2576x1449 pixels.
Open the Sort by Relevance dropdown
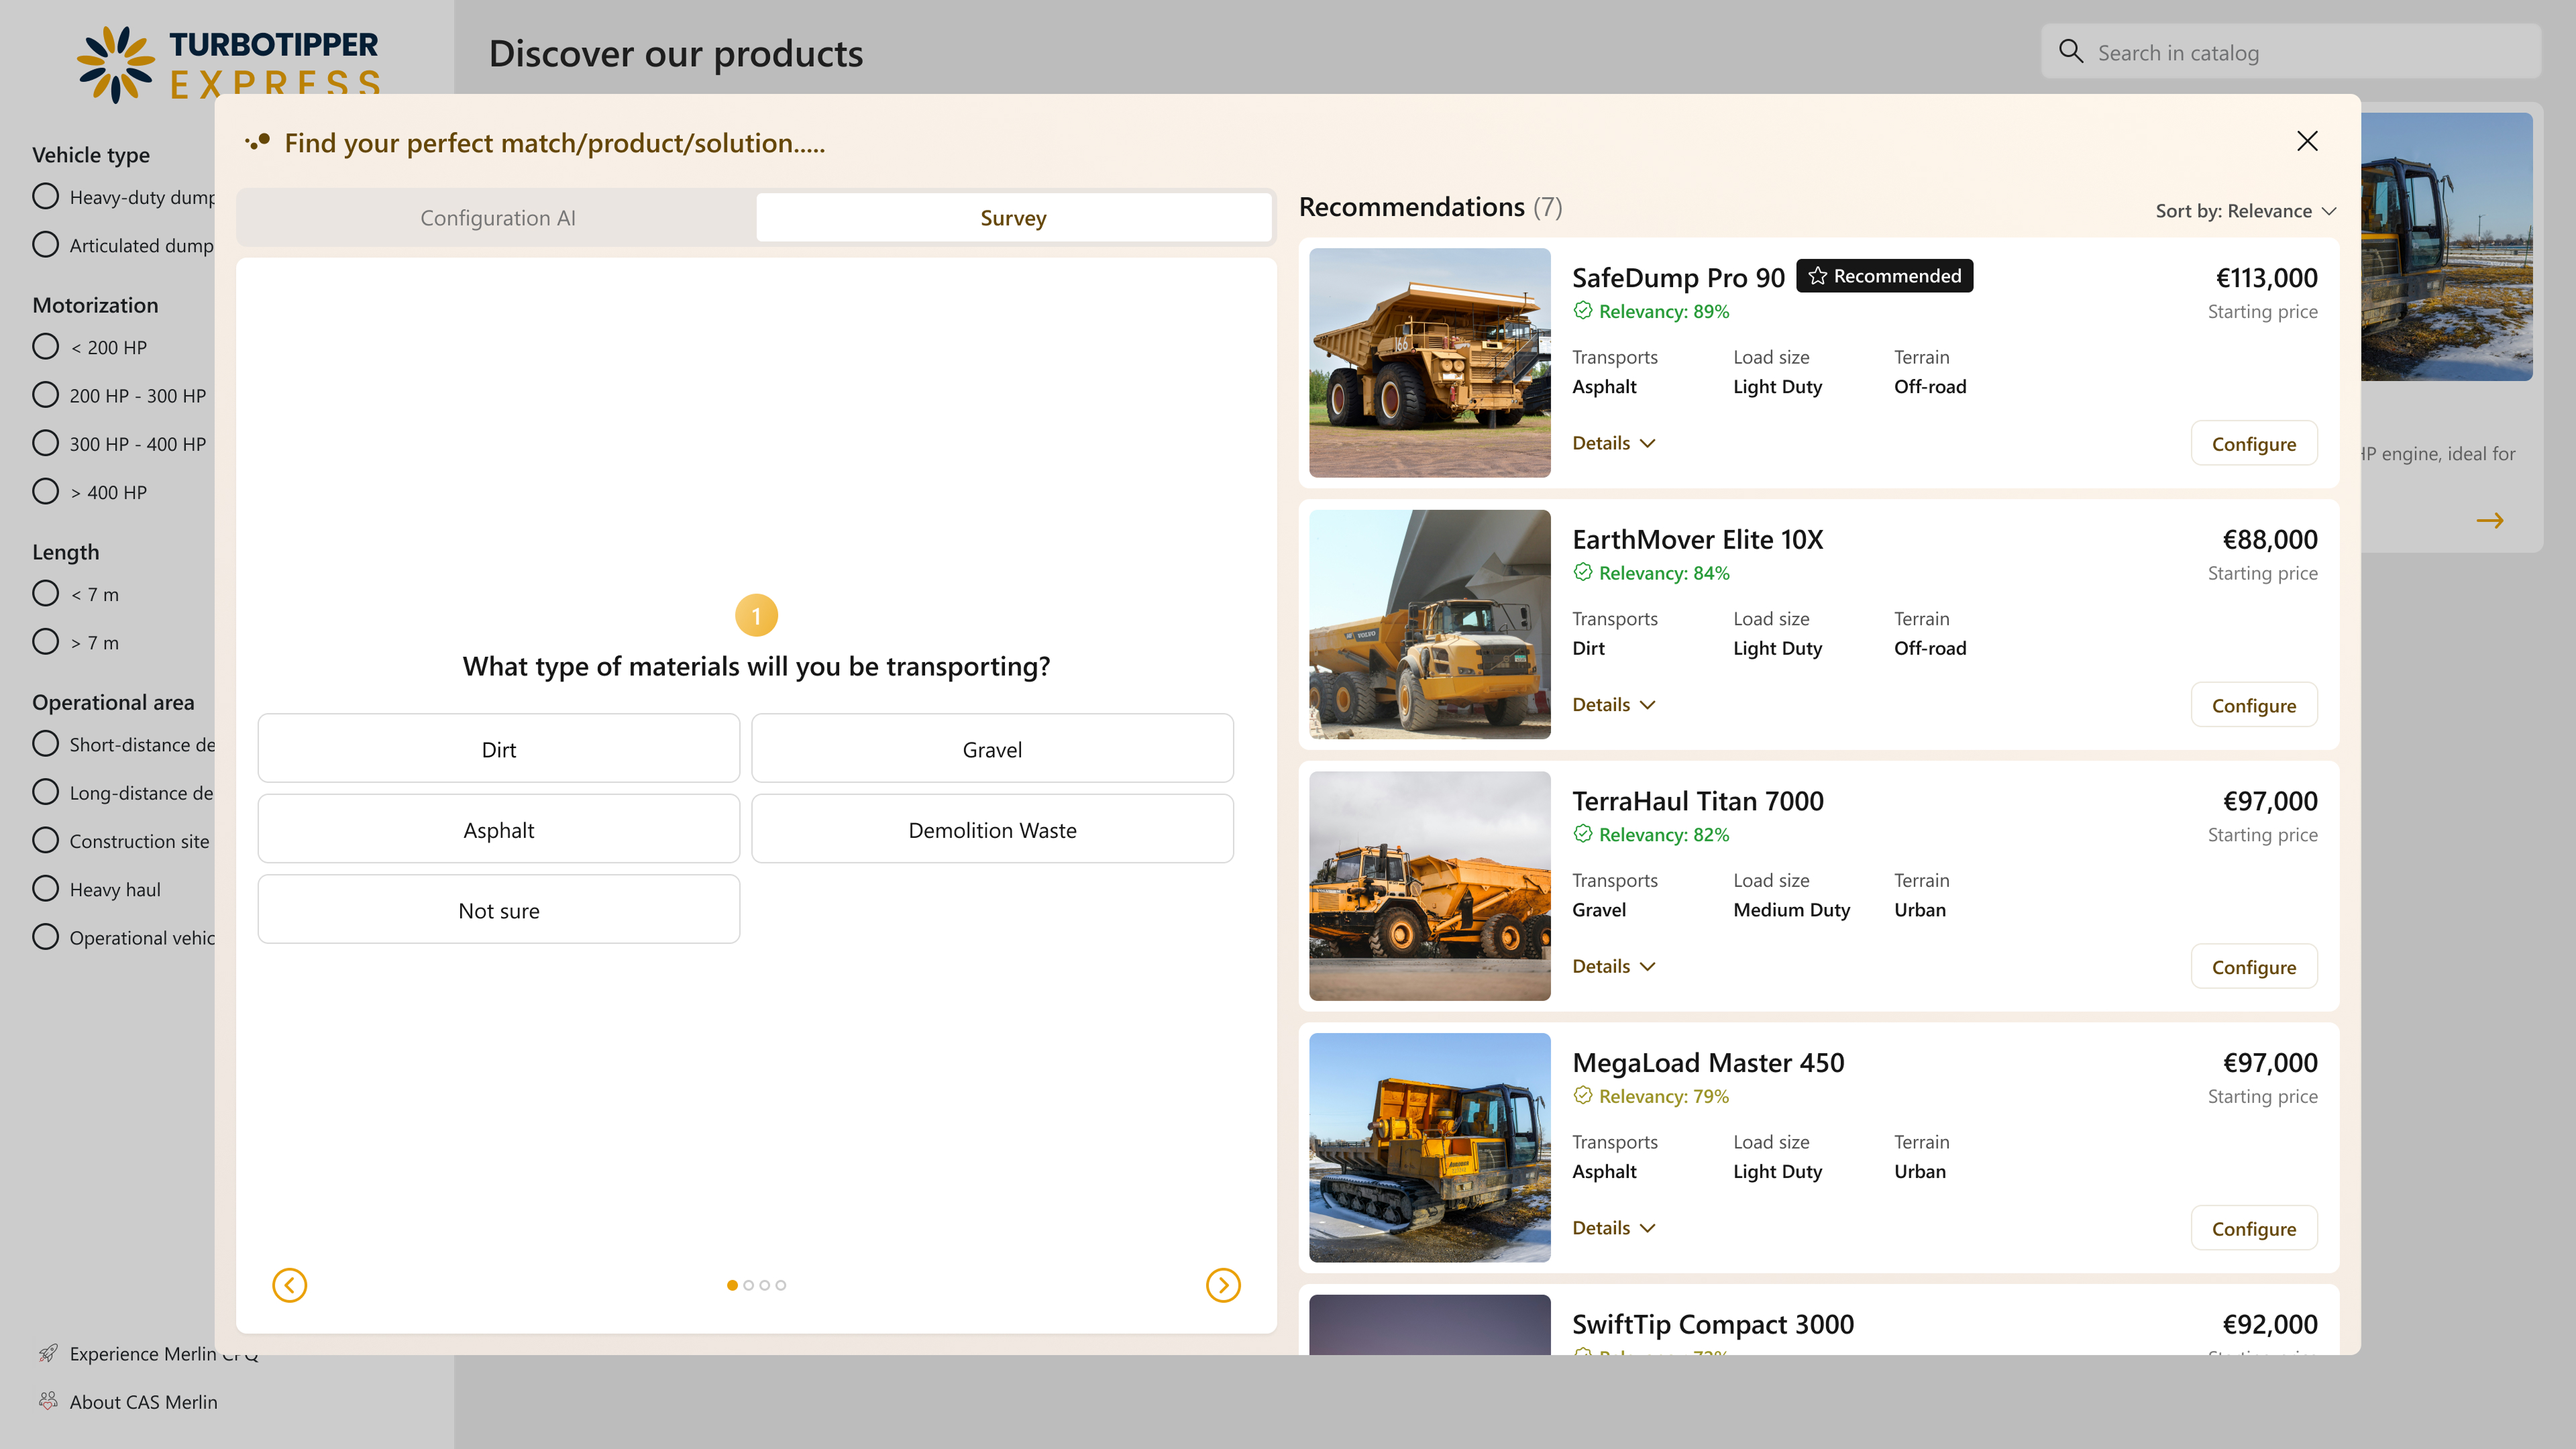pyautogui.click(x=2245, y=211)
